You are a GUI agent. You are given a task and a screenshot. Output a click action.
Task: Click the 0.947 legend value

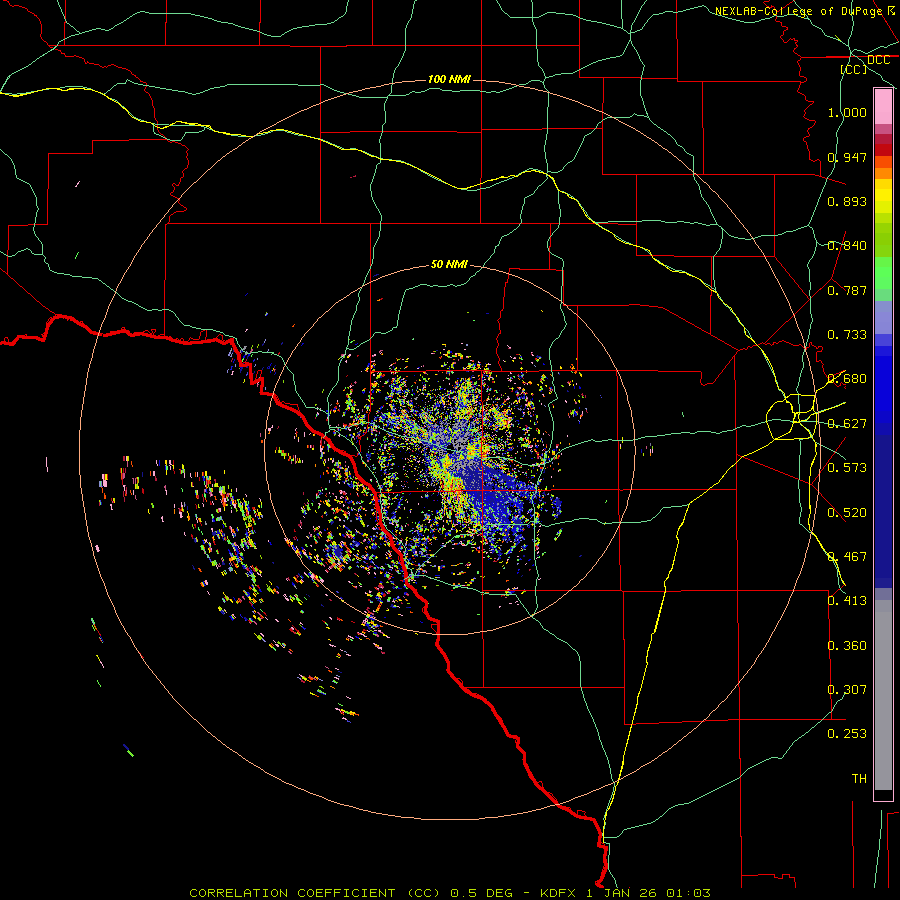click(x=847, y=157)
